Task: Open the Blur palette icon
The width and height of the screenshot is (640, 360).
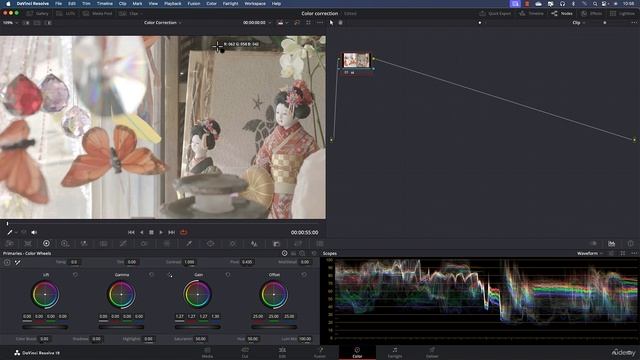Action: [x=254, y=244]
